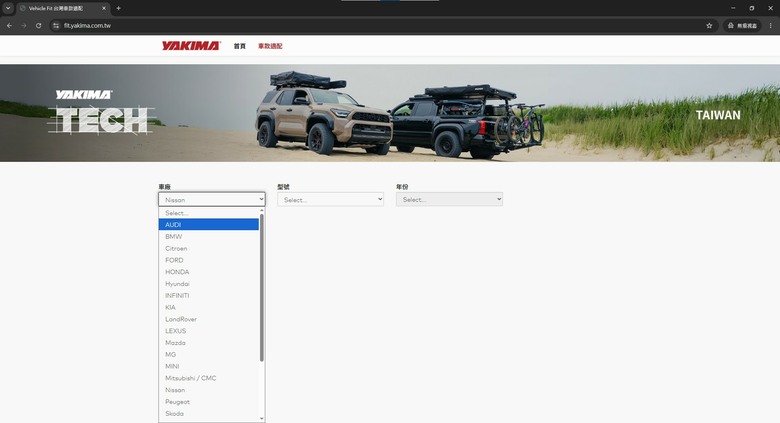The width and height of the screenshot is (780, 423).
Task: Open a new browser tab
Action: (118, 8)
